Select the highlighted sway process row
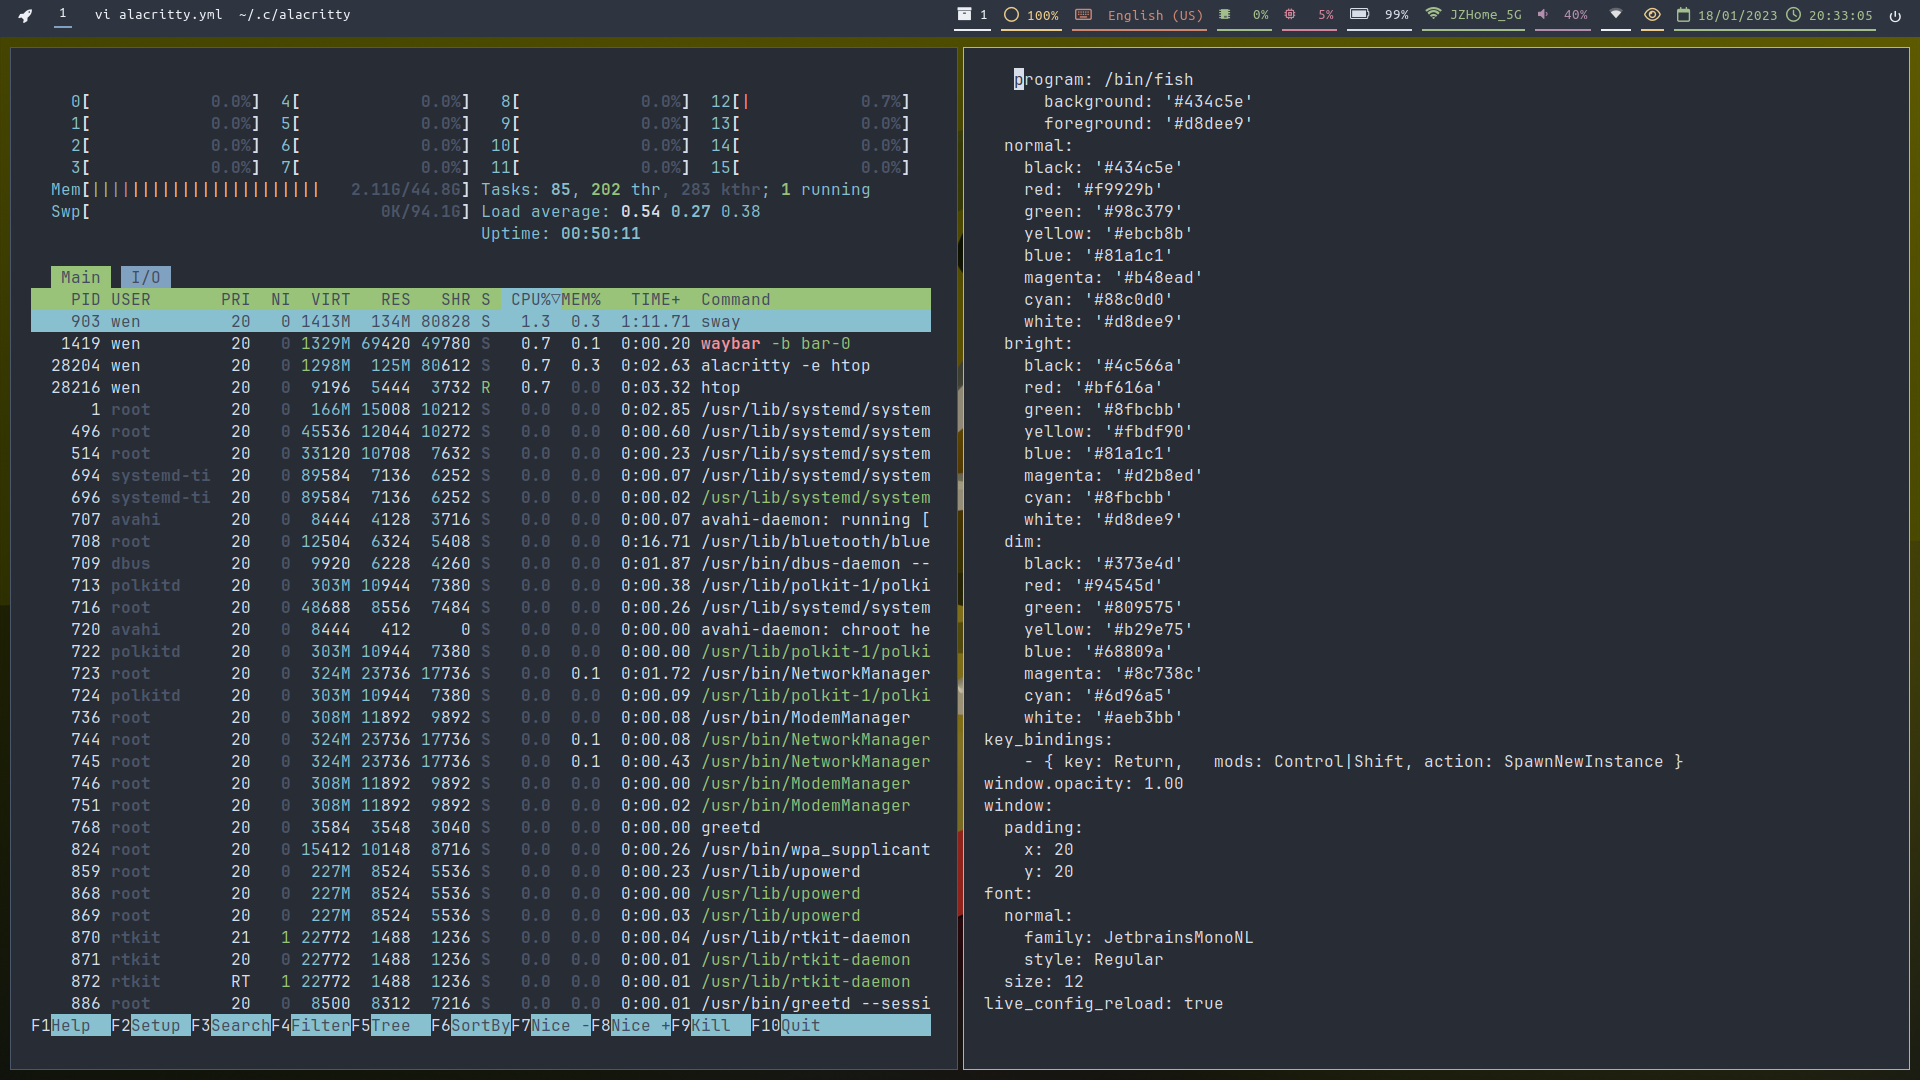 (x=481, y=321)
